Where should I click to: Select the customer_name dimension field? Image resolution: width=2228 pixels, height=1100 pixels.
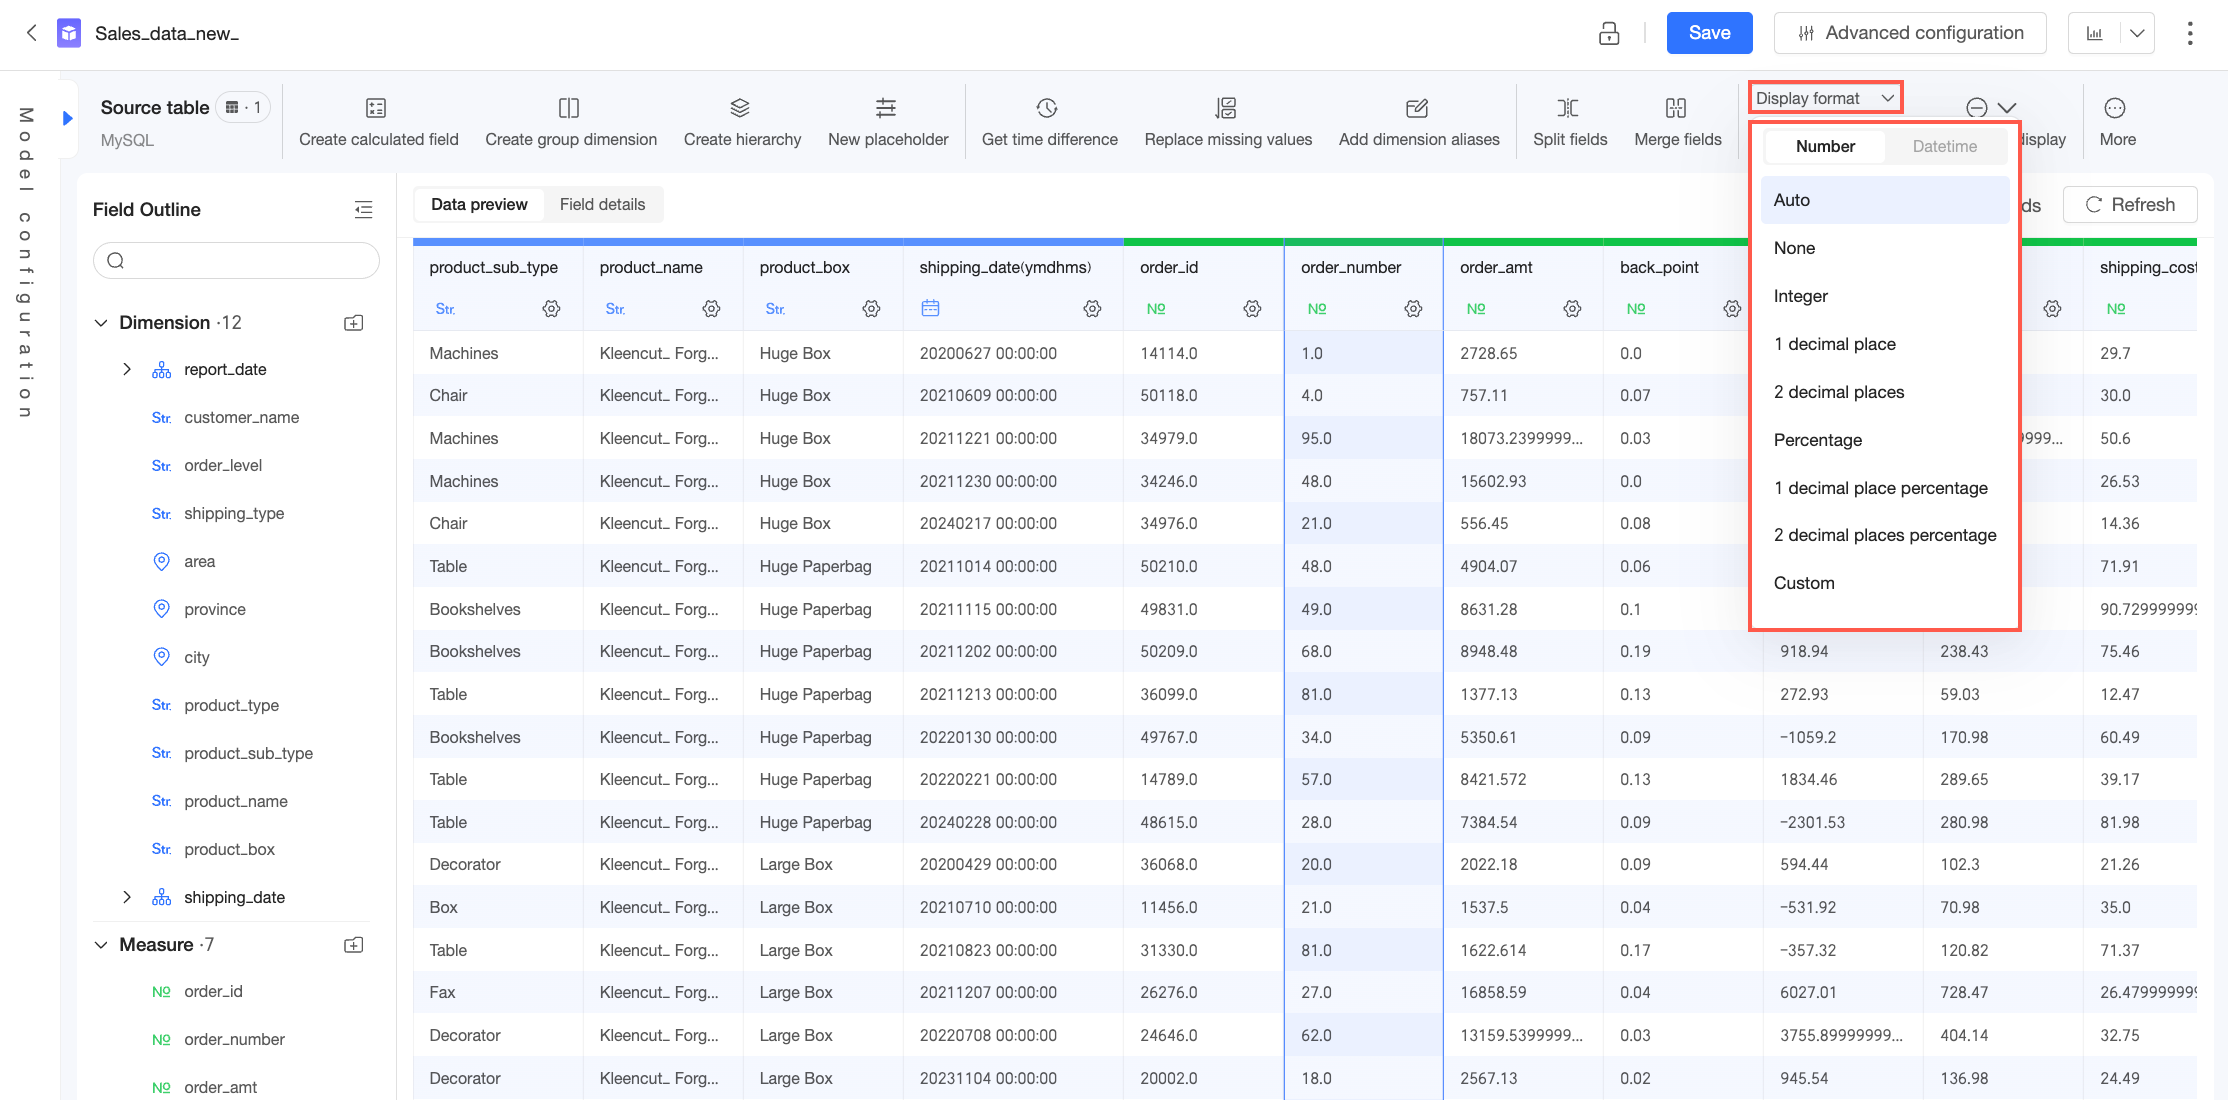pyautogui.click(x=241, y=418)
